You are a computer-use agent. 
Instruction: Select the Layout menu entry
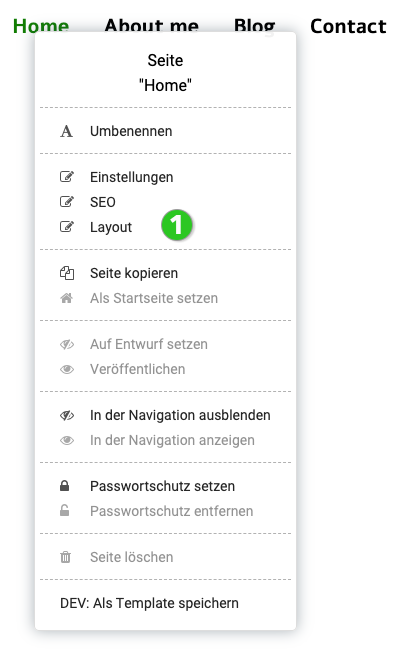[x=111, y=227]
